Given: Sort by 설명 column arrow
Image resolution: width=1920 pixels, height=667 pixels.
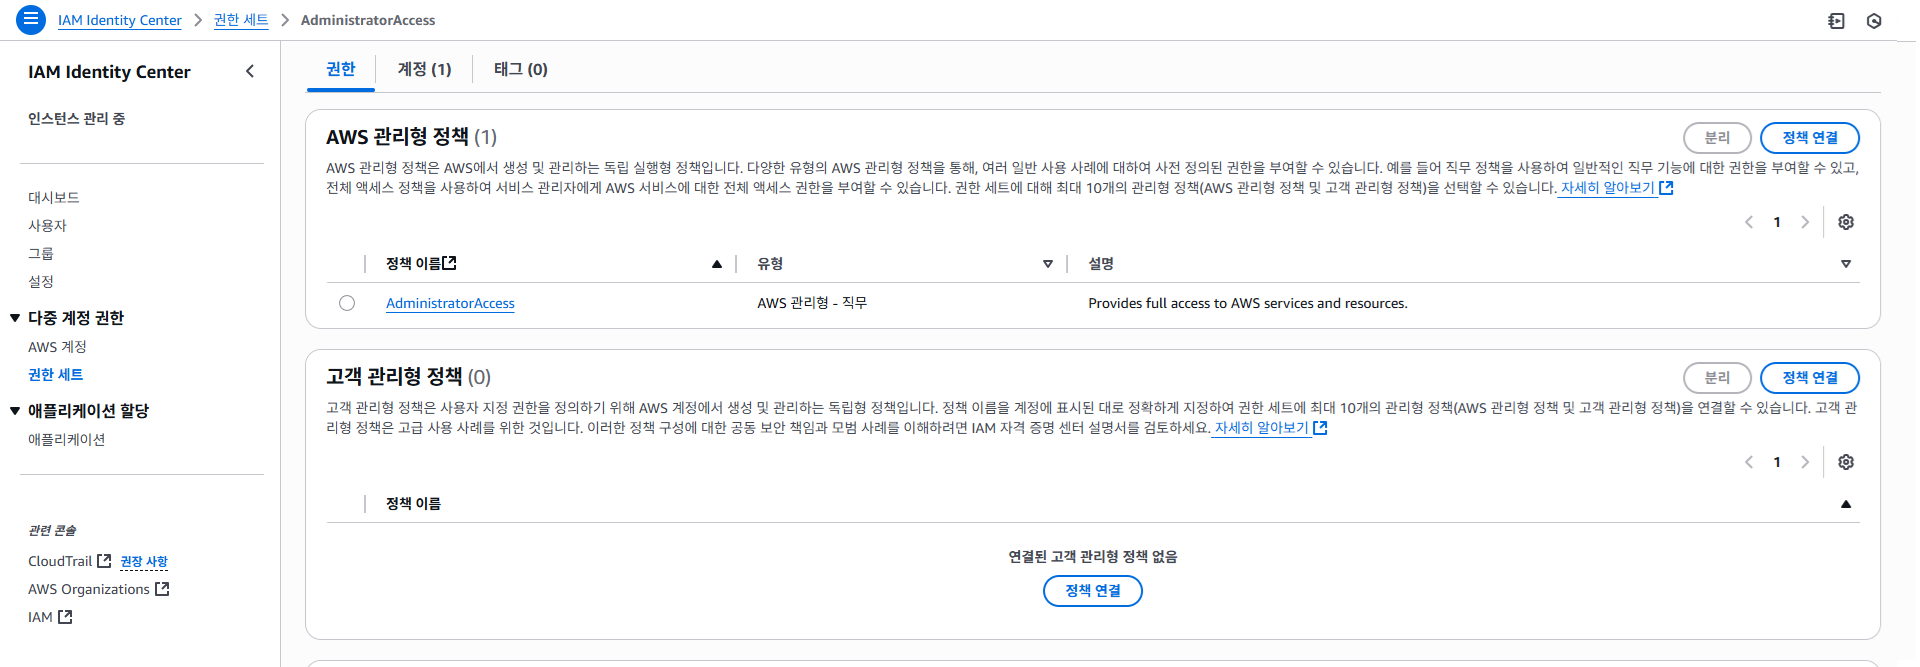Looking at the screenshot, I should pos(1846,264).
